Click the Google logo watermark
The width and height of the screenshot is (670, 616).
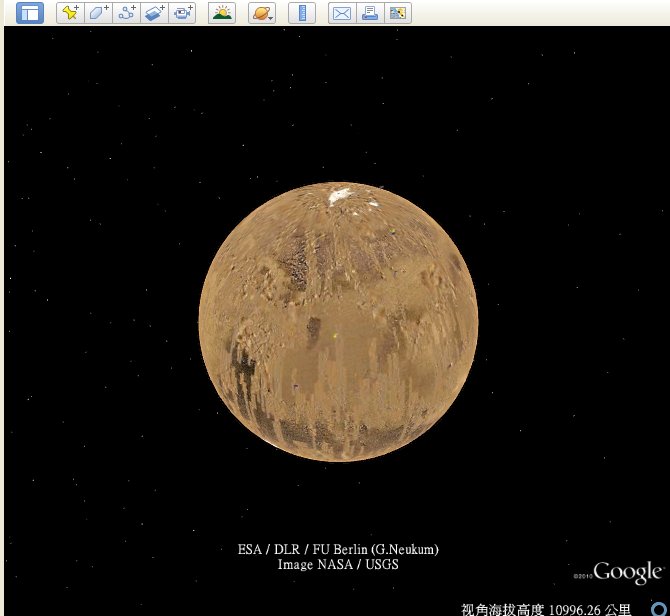coord(627,573)
